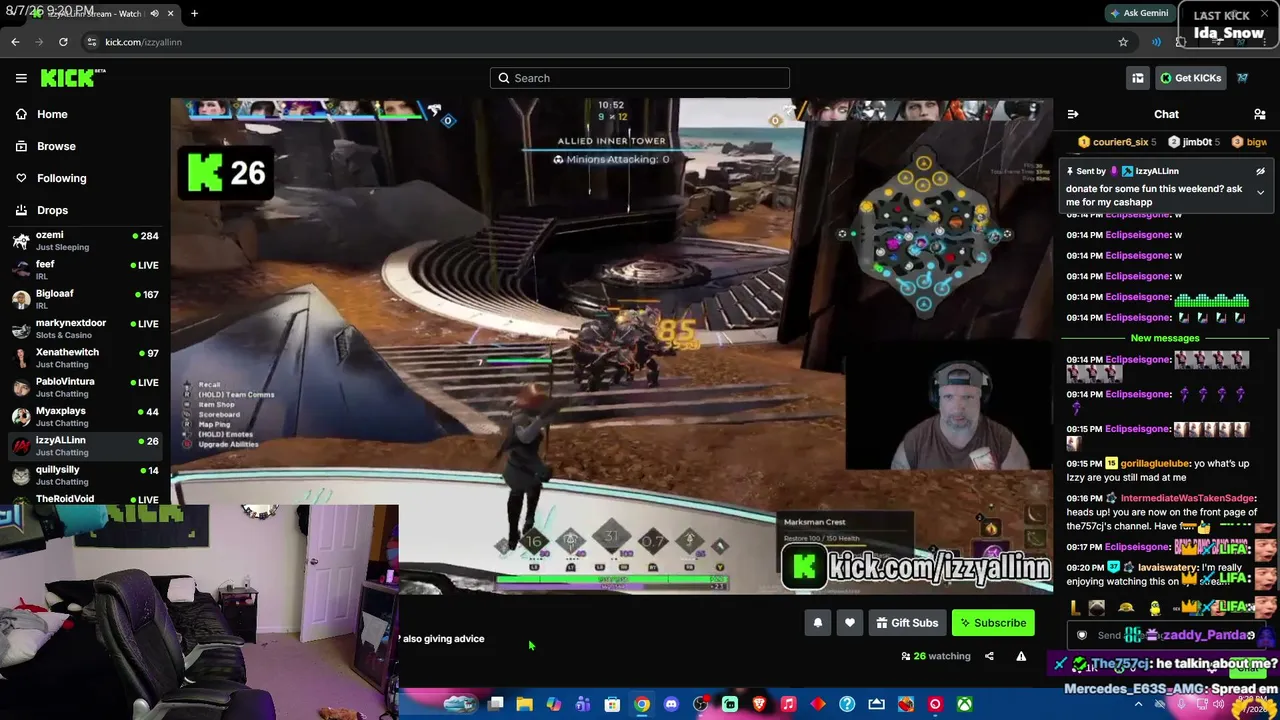Switch to Chrome in taskbar
Screen dimensions: 1280x720
(x=642, y=705)
